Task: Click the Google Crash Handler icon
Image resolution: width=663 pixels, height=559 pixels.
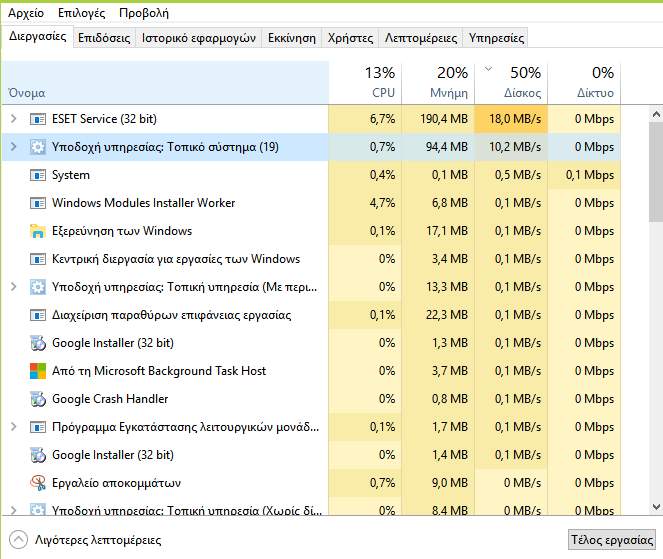Action: (38, 399)
